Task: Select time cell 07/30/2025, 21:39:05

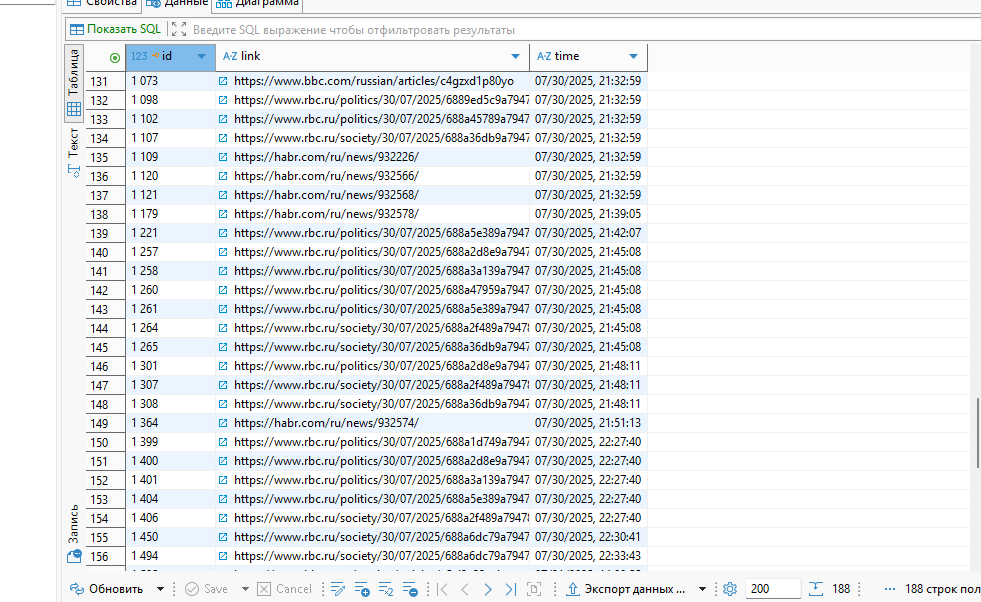Action: point(588,214)
